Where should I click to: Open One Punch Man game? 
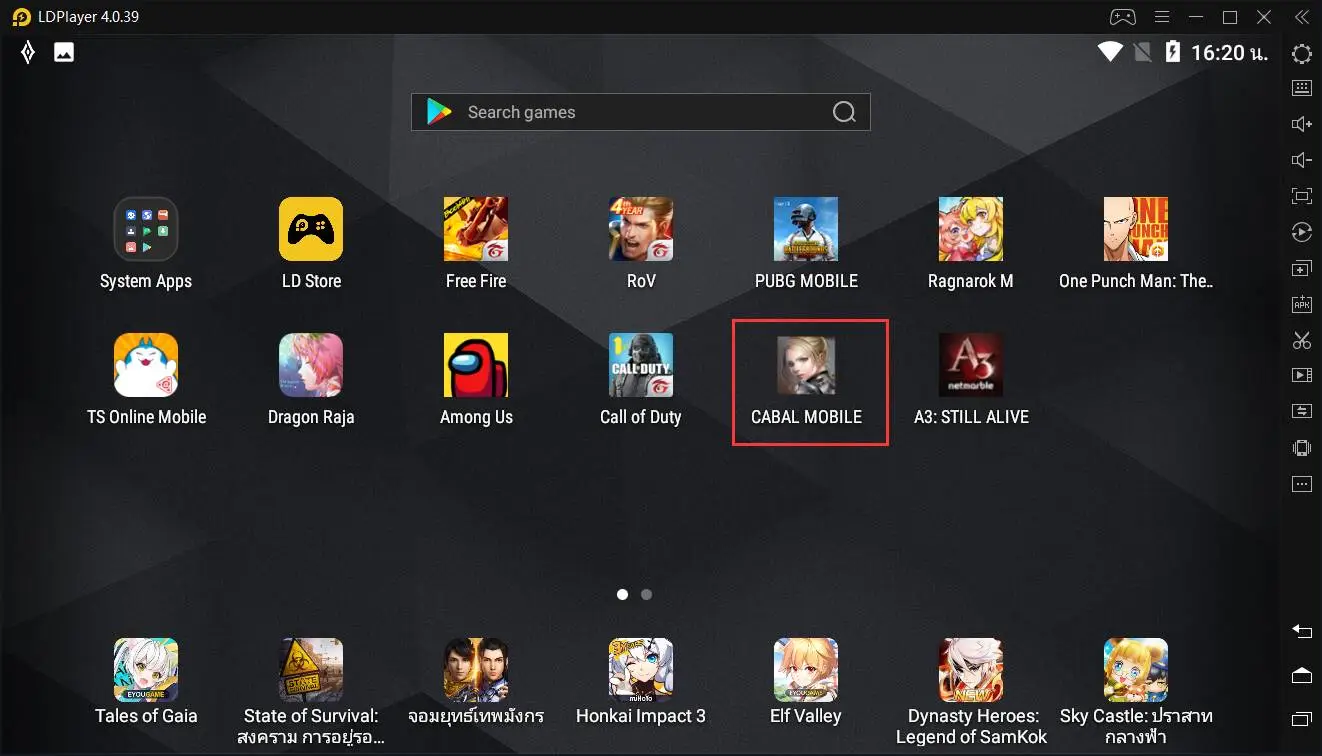1136,229
